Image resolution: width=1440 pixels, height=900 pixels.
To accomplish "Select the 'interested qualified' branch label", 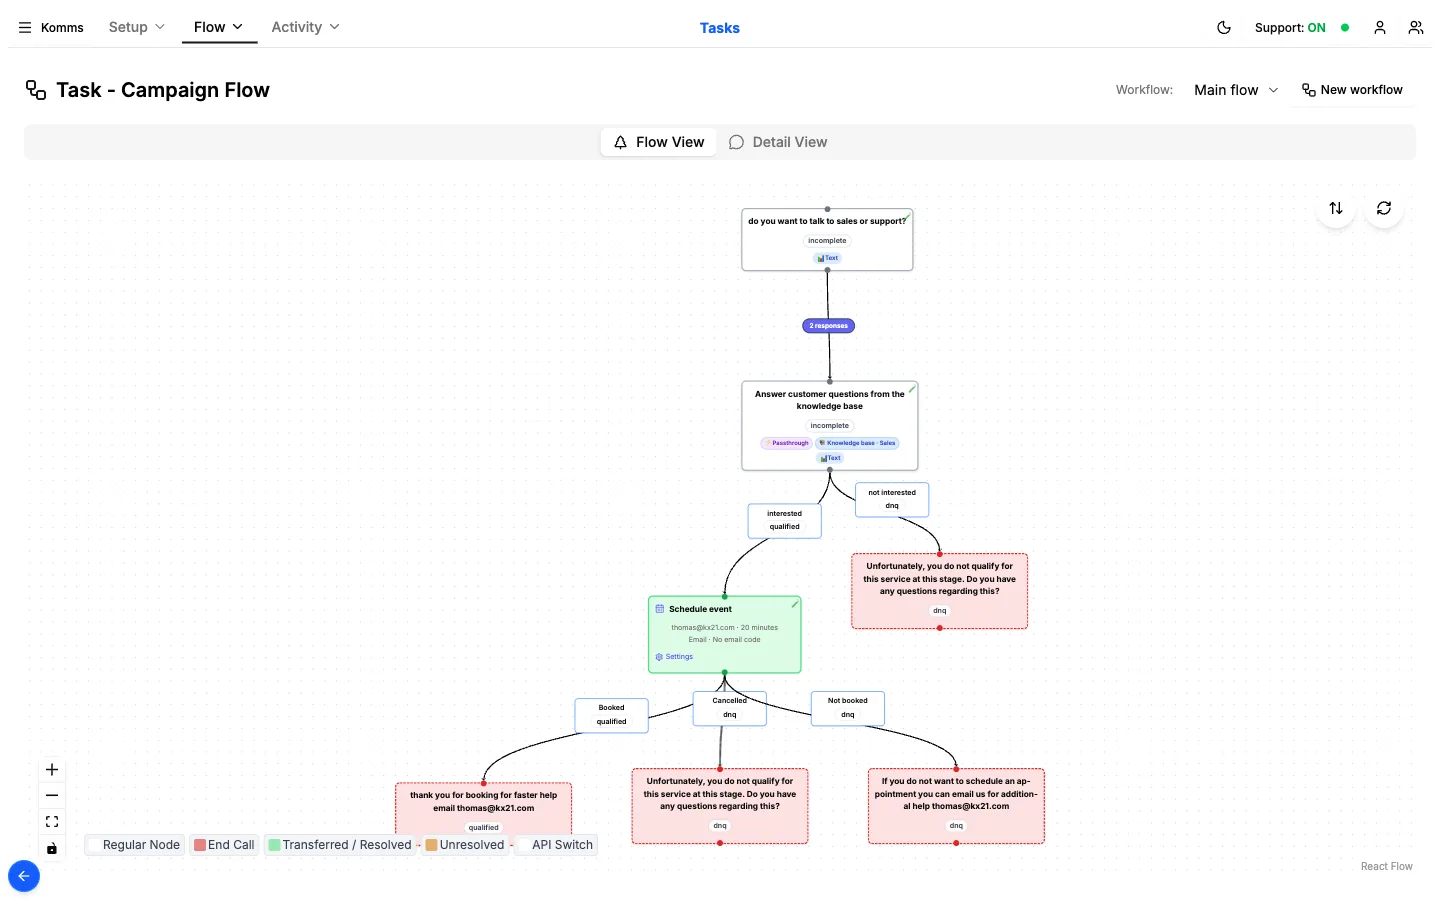I will (785, 521).
